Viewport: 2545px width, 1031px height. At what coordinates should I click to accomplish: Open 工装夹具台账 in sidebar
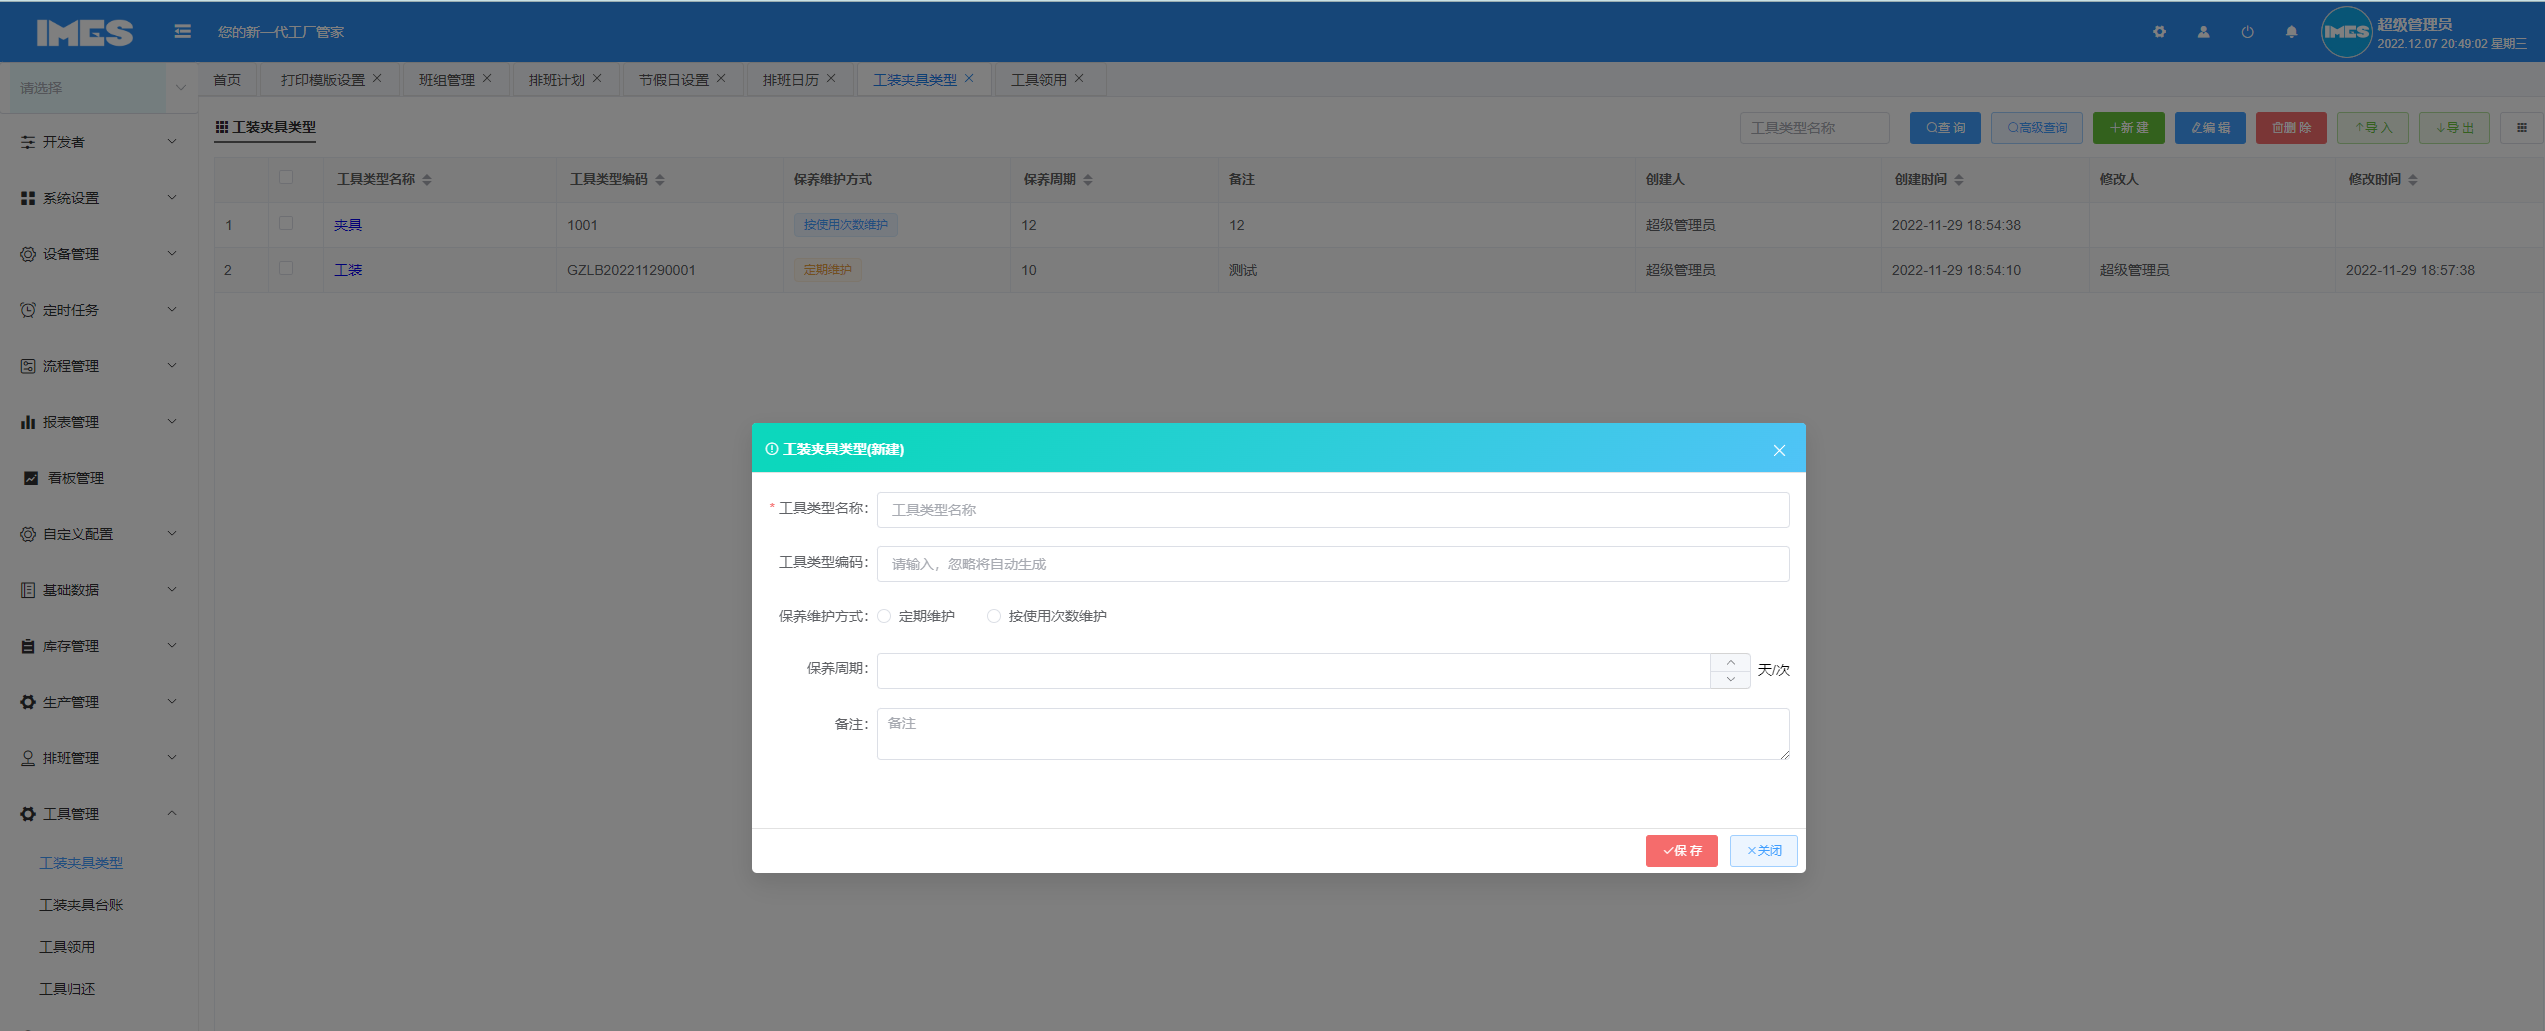click(x=81, y=905)
